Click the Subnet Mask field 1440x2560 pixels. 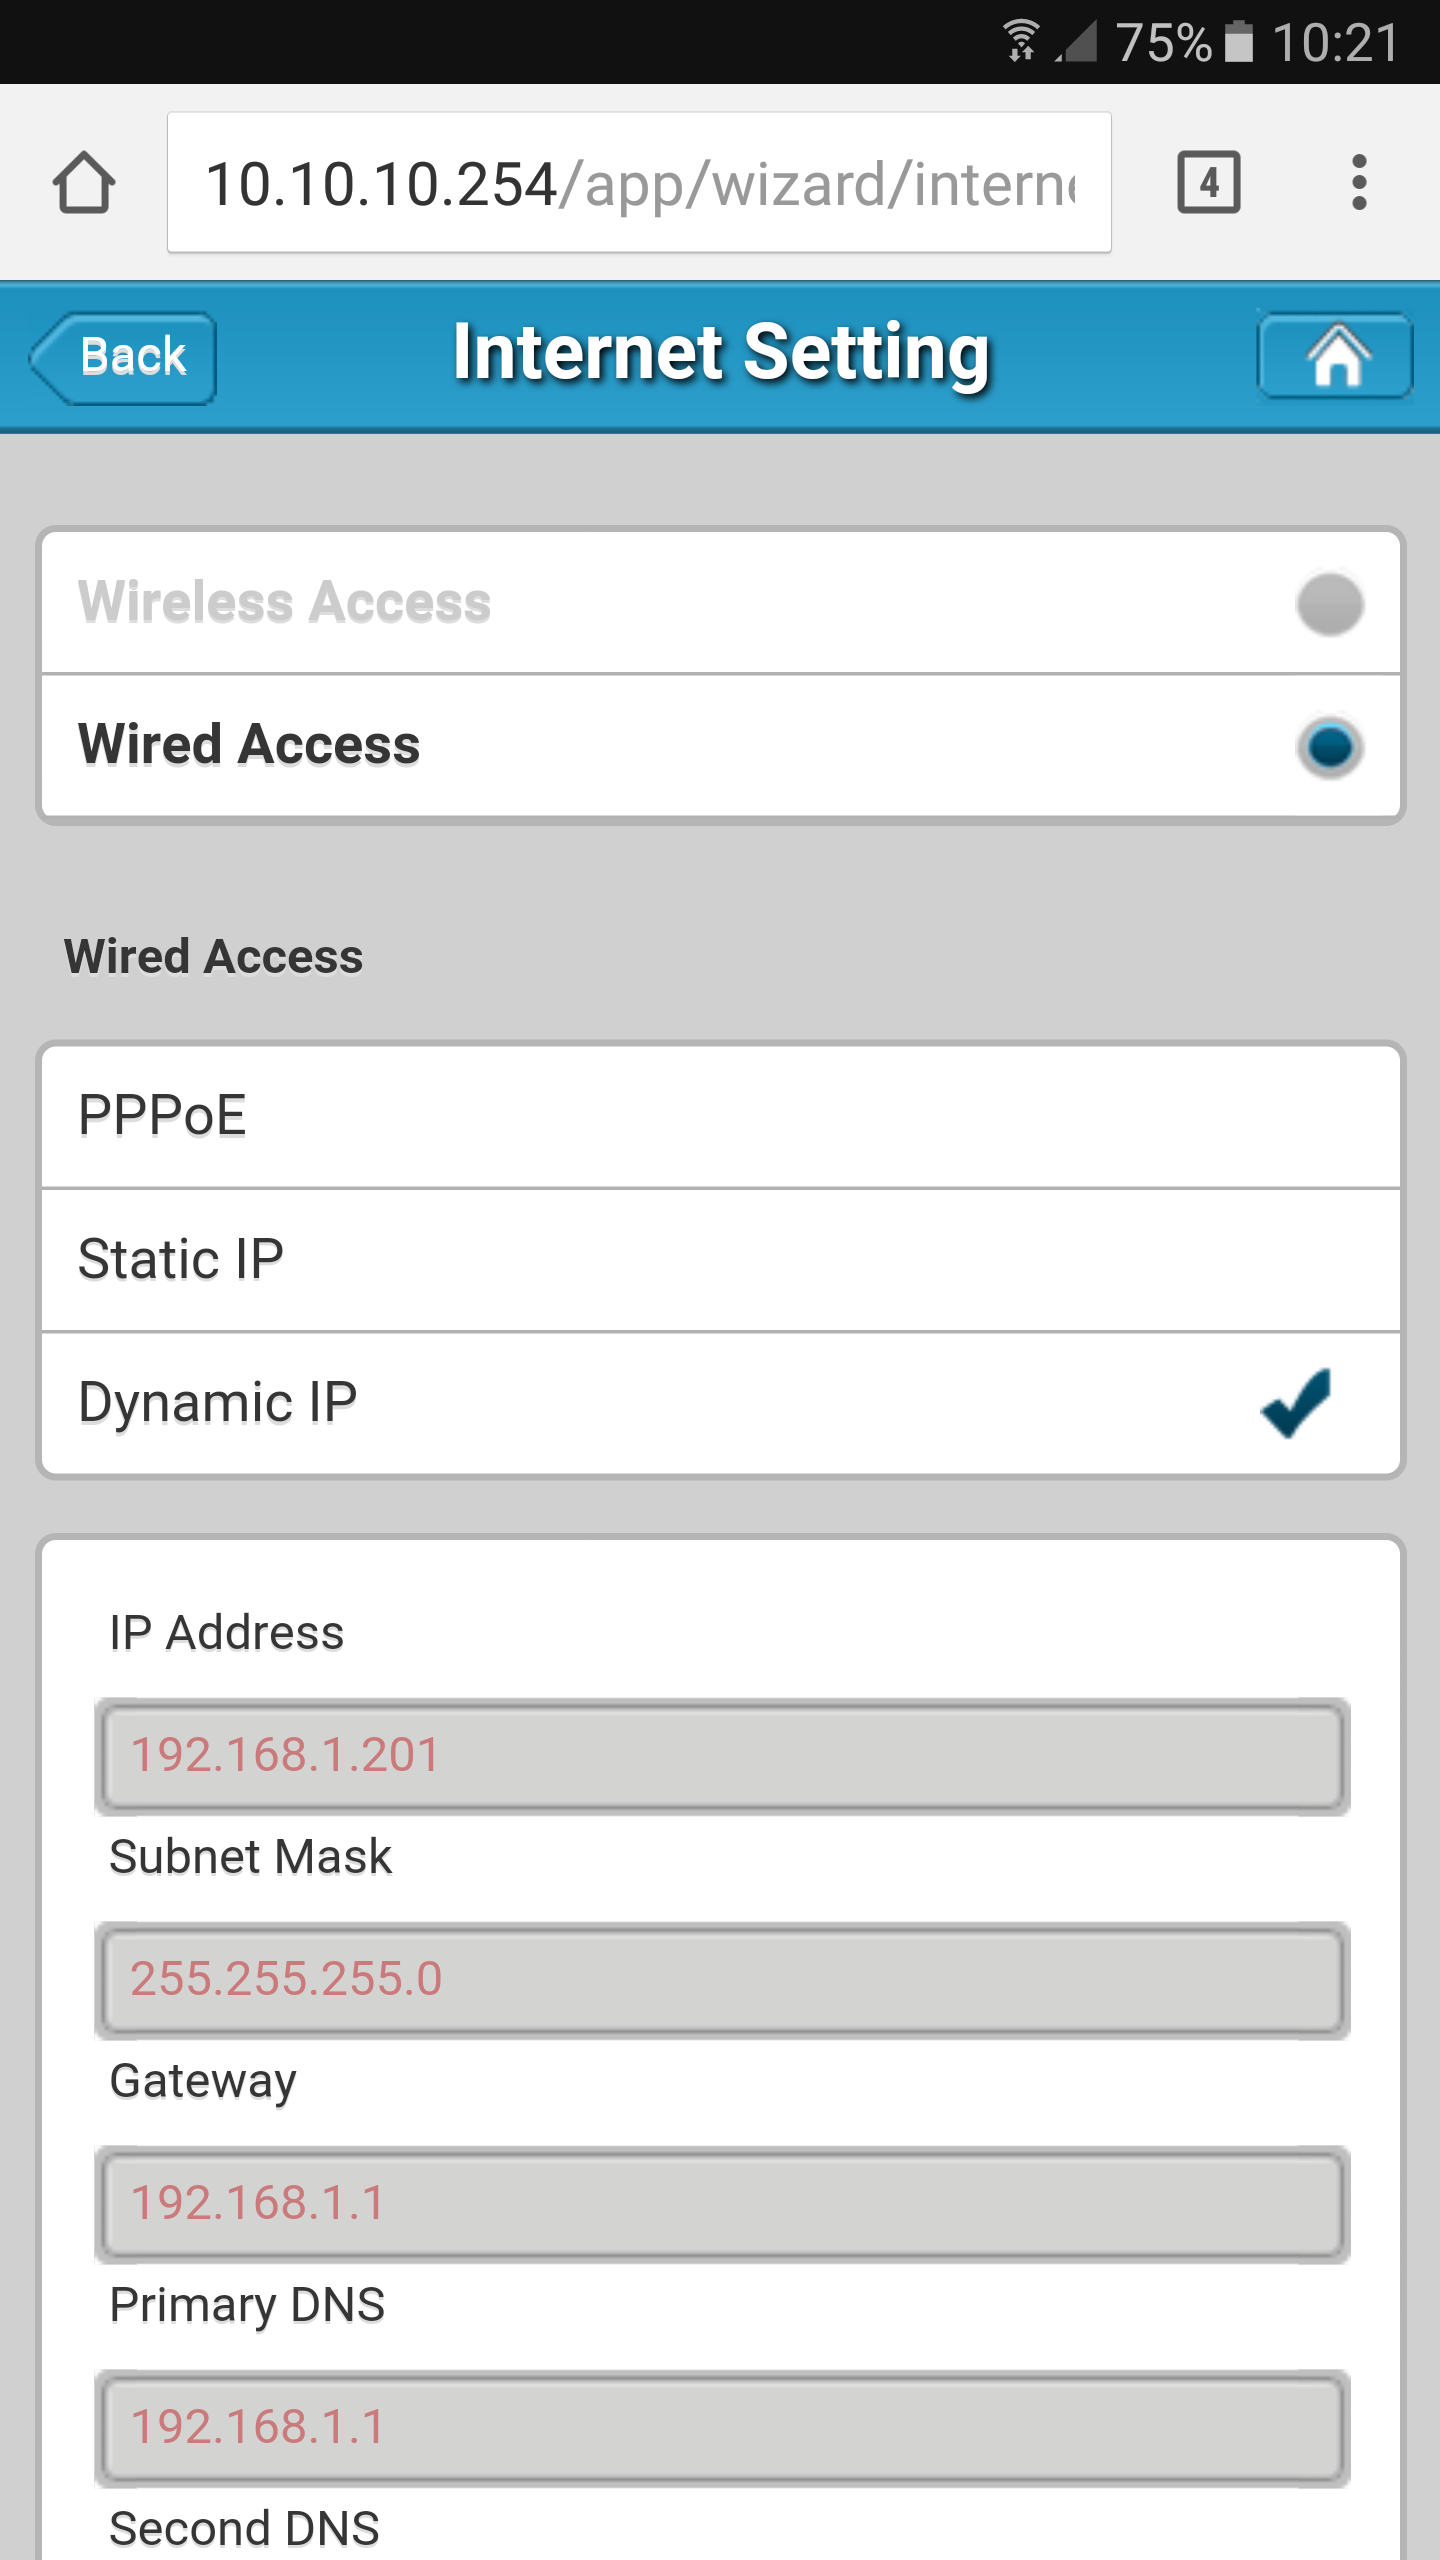[722, 1981]
